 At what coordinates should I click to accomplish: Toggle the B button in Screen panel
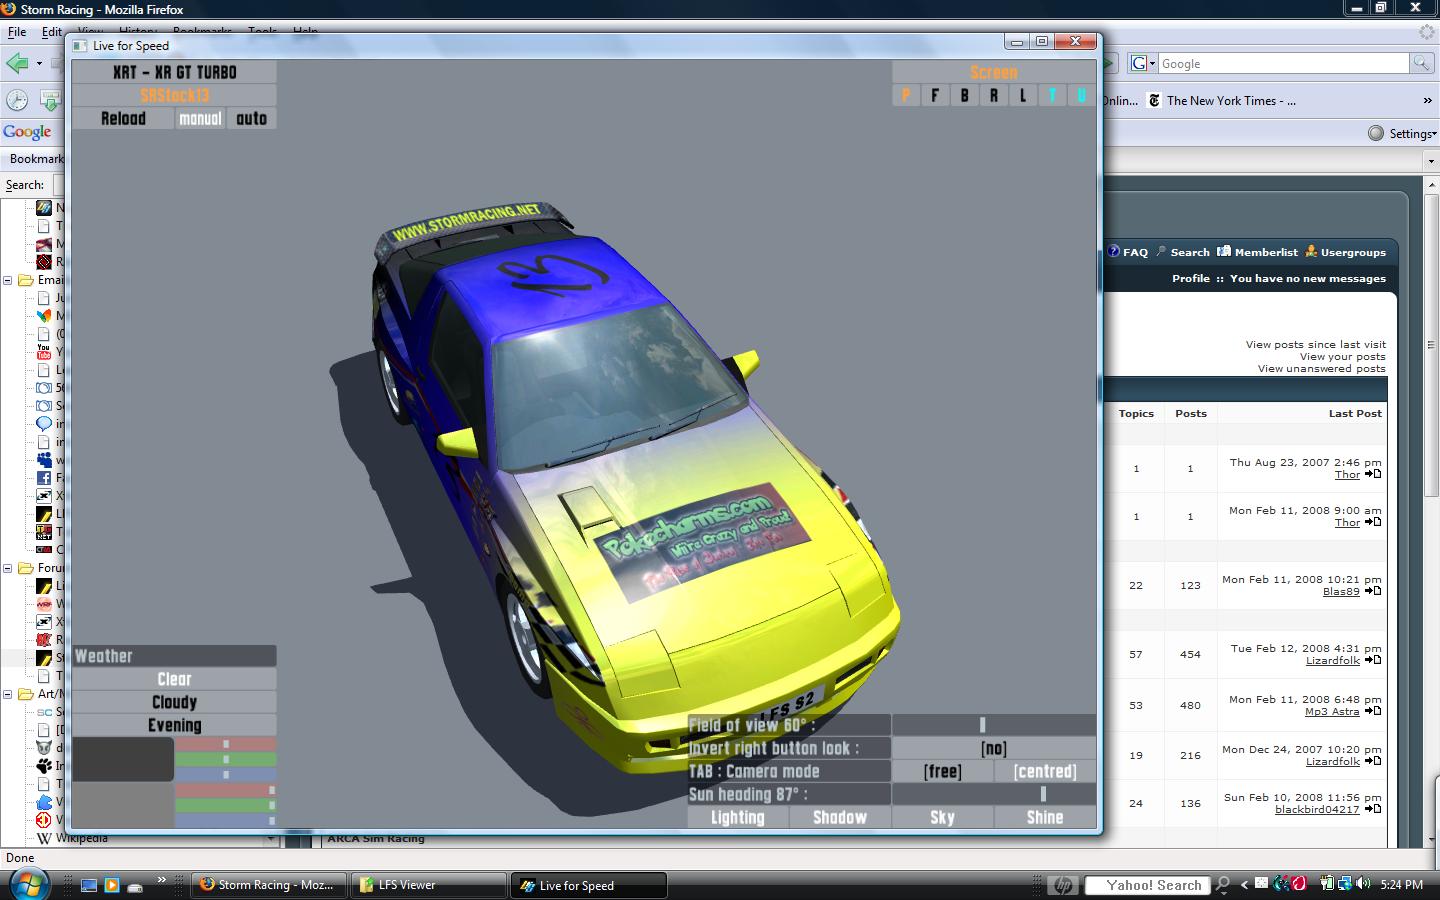click(x=964, y=95)
